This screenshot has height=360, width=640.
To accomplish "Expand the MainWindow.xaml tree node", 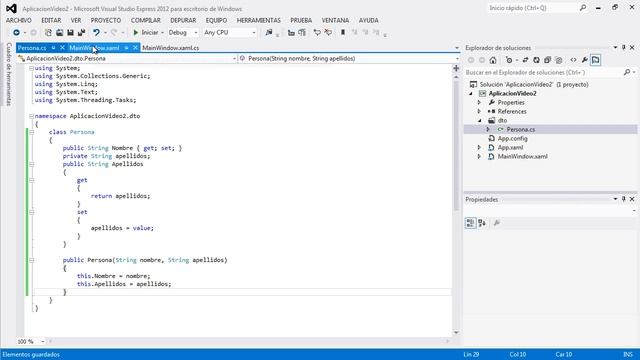I will pyautogui.click(x=479, y=156).
